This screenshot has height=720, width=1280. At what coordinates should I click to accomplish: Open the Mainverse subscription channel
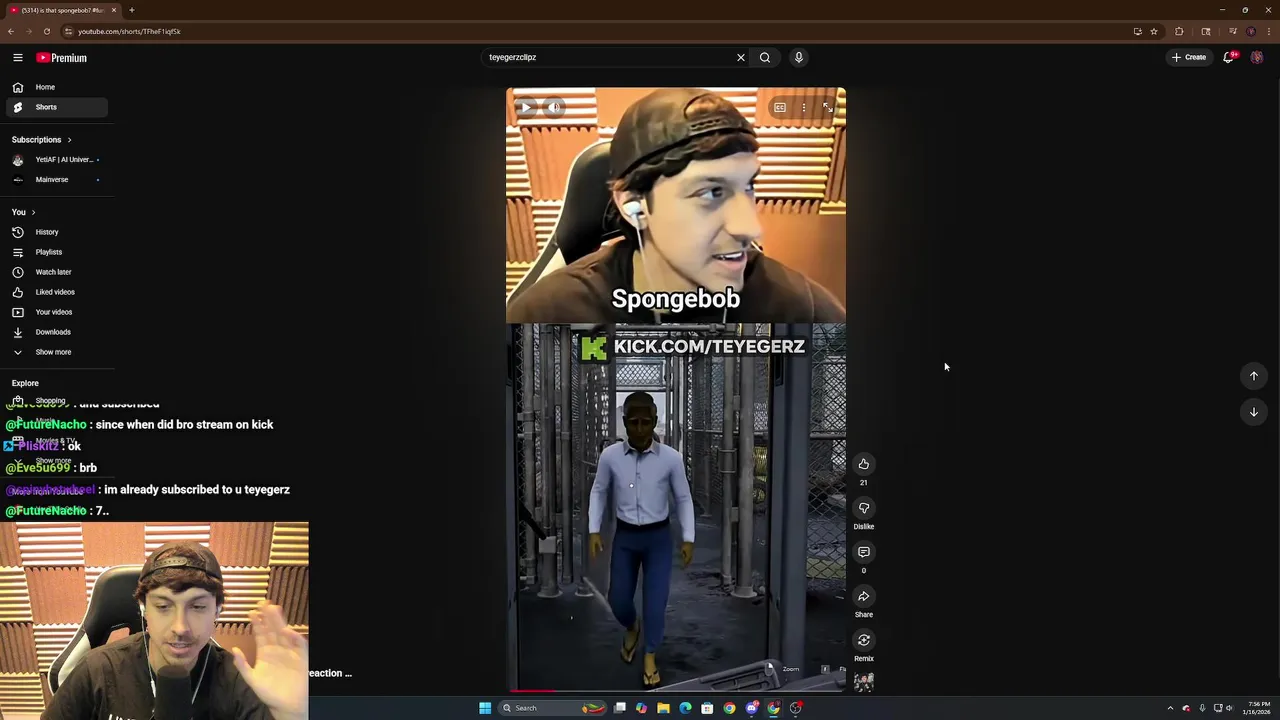(x=56, y=180)
